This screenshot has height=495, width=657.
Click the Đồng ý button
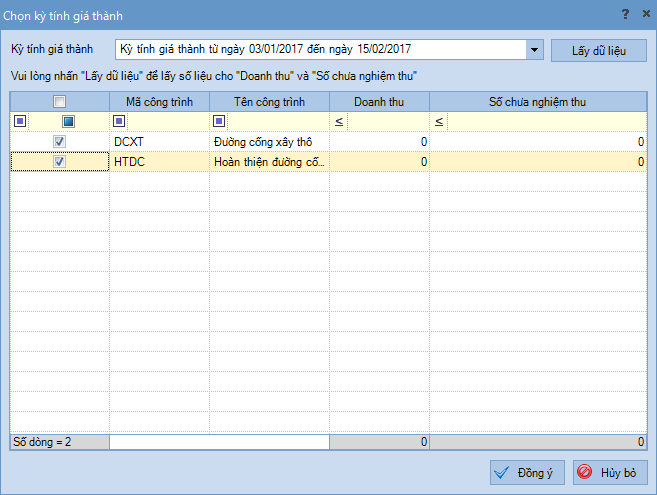click(x=529, y=472)
